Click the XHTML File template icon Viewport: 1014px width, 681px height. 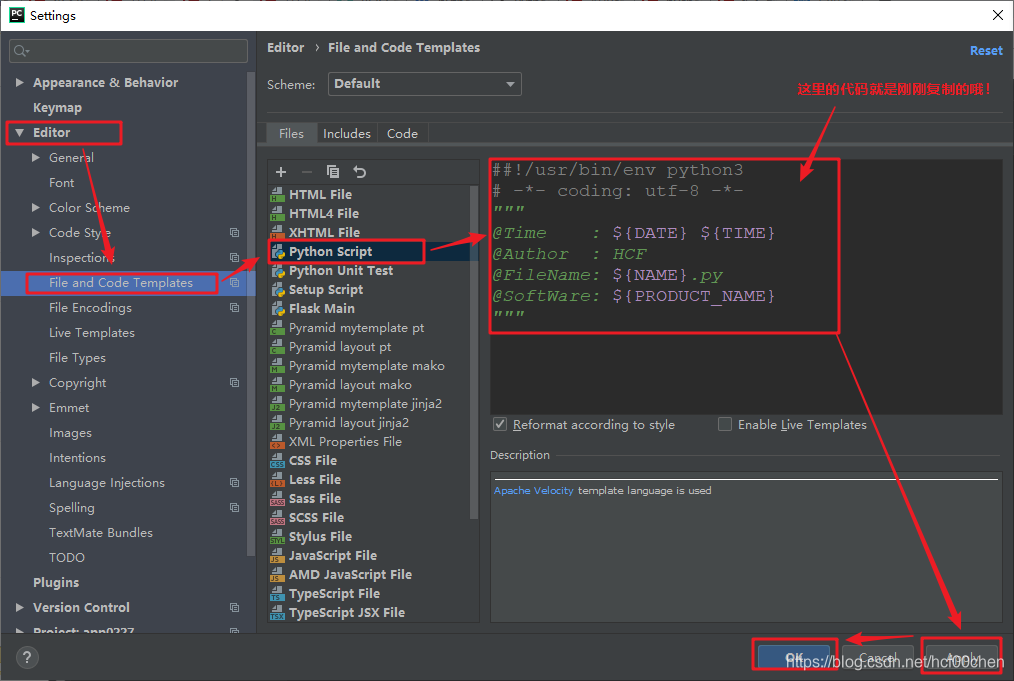pyautogui.click(x=277, y=232)
